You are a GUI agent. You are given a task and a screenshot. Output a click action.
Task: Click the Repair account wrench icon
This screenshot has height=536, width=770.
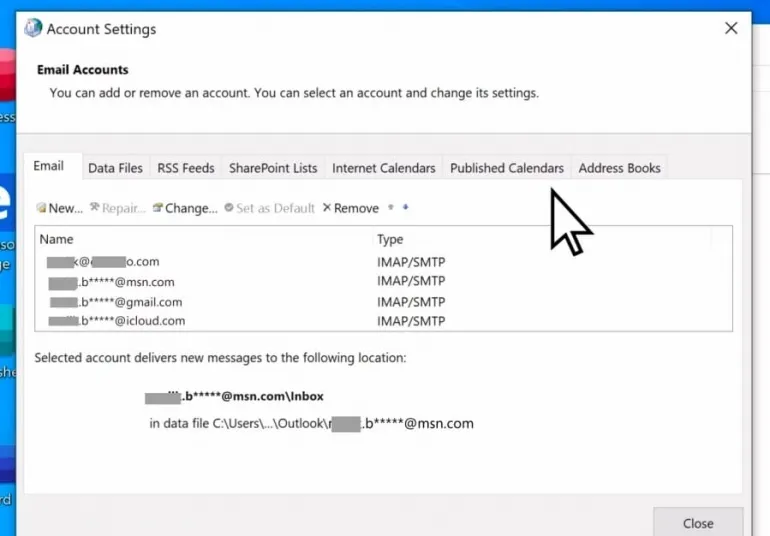click(x=95, y=208)
